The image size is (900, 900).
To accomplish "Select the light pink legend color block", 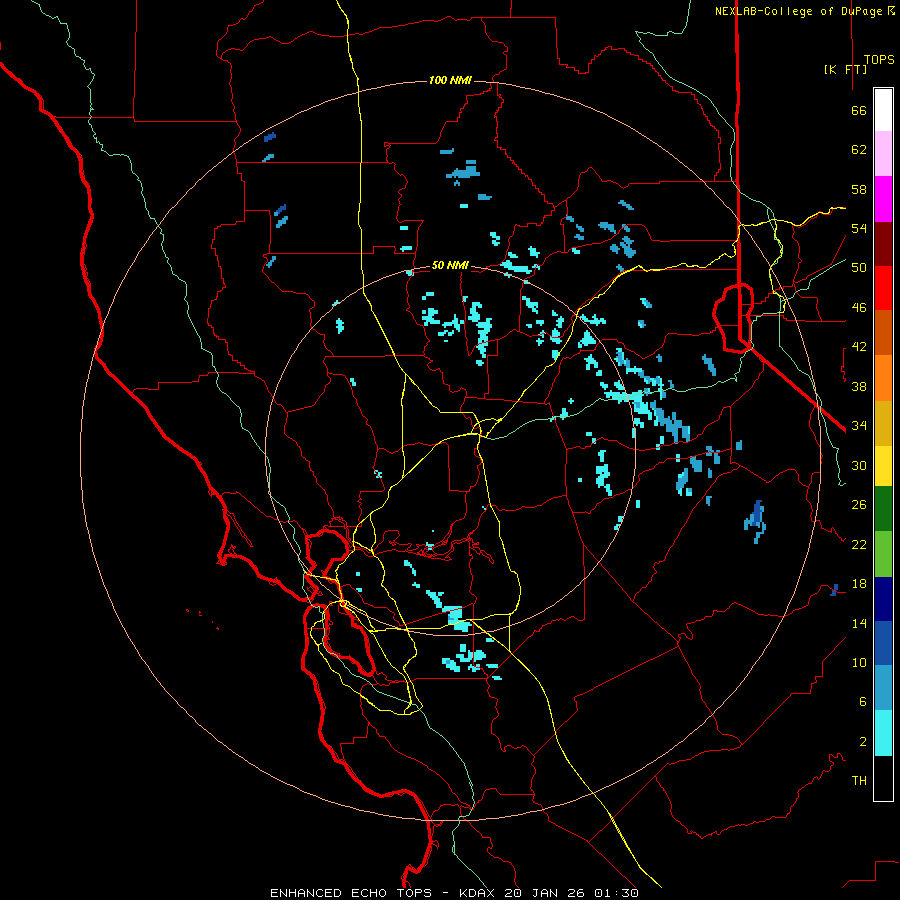I will point(883,153).
